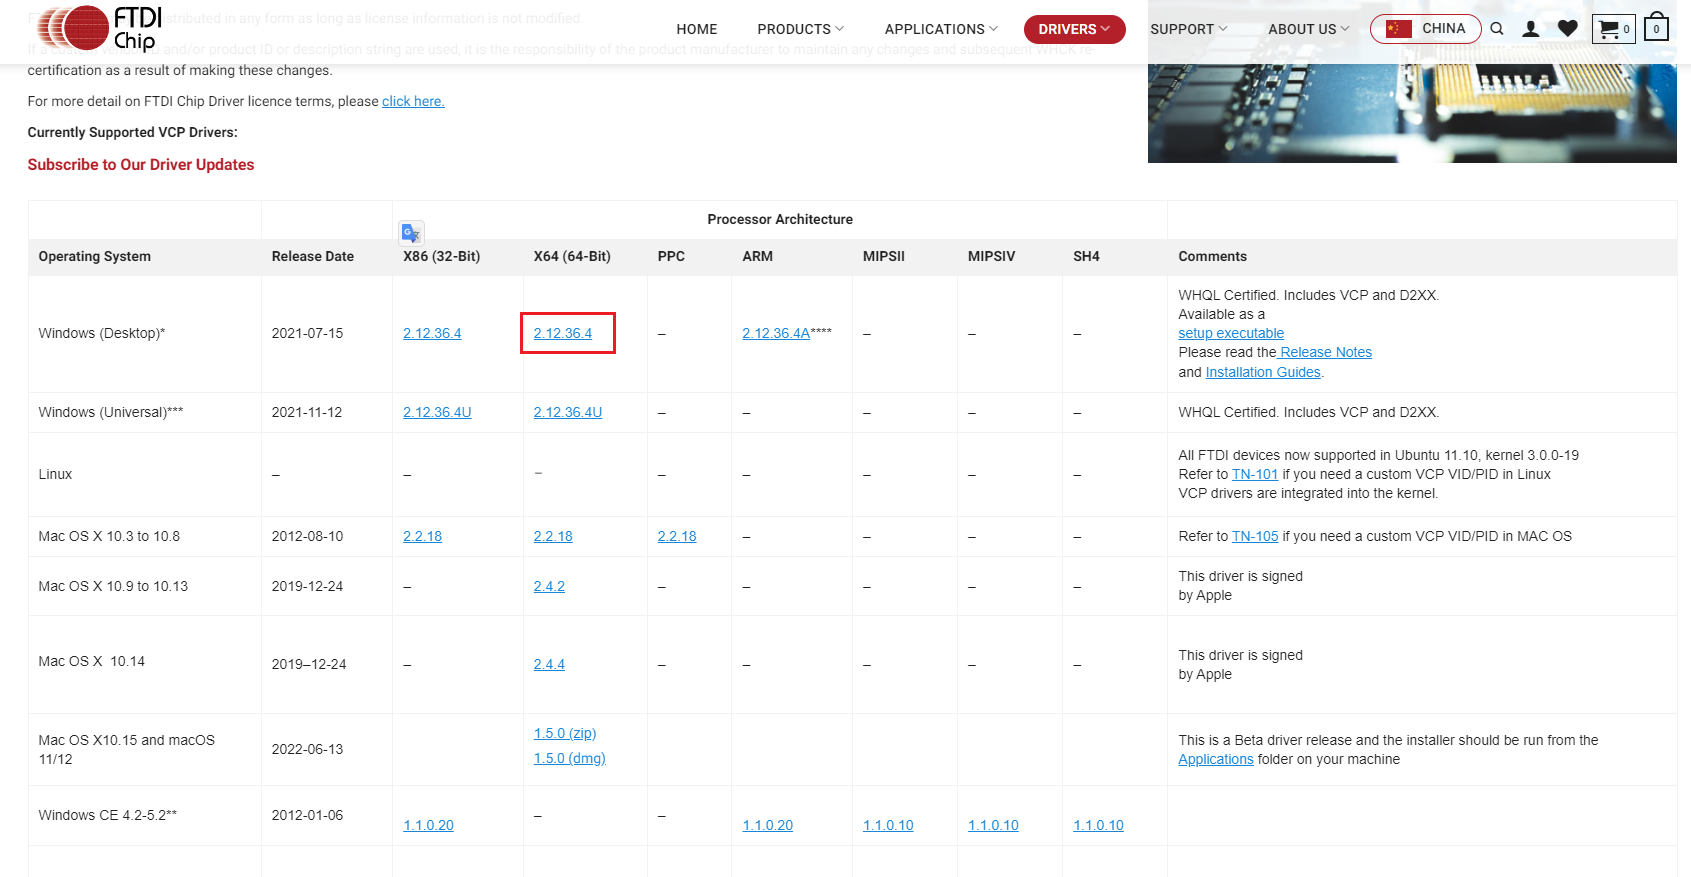Select the CHINA region button
The image size is (1691, 877).
[1426, 29]
